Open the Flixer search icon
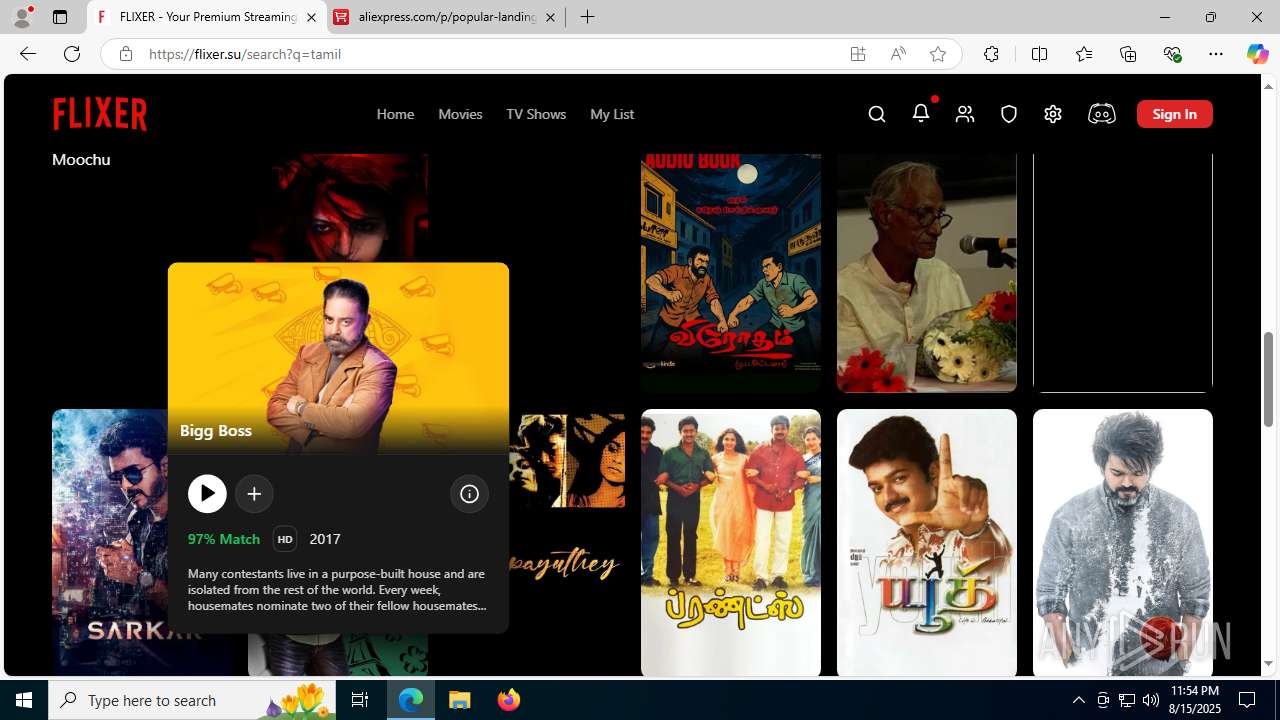1280x720 pixels. 877,114
